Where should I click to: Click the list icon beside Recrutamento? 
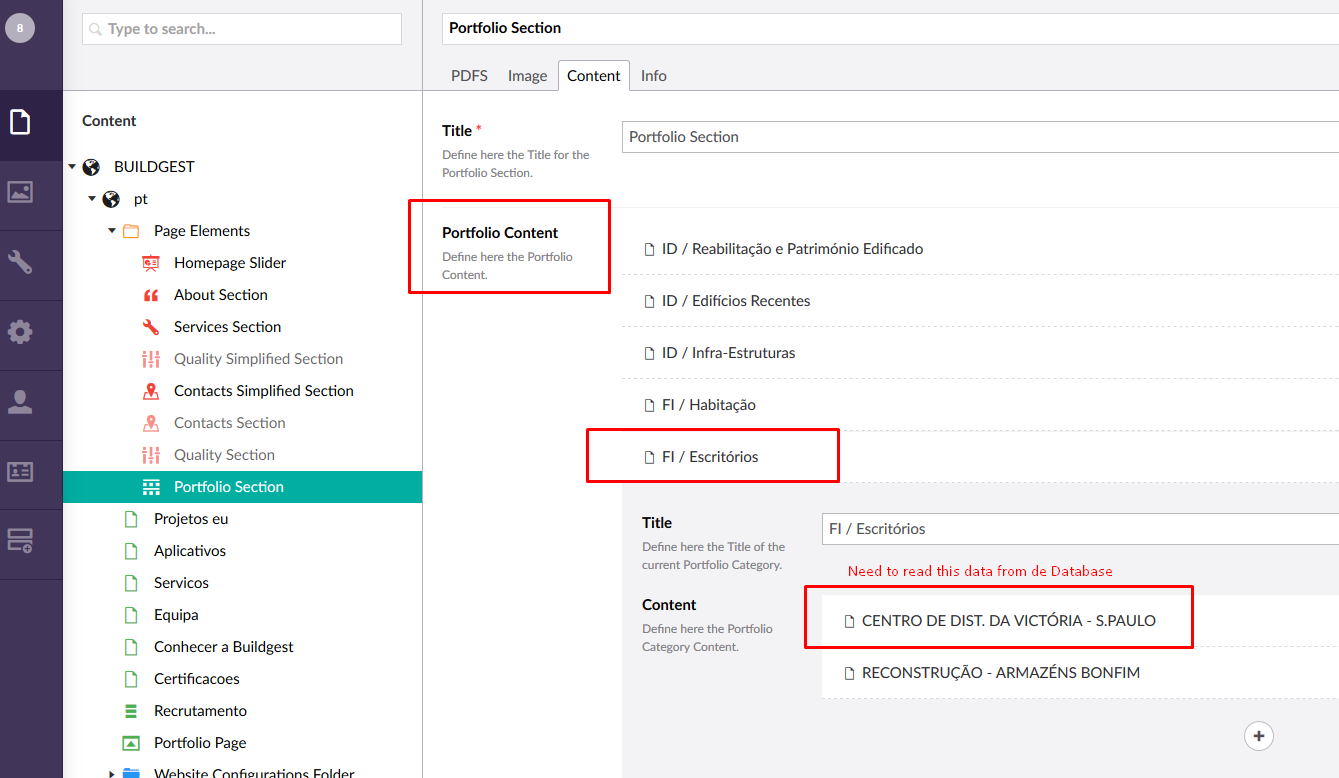click(130, 711)
